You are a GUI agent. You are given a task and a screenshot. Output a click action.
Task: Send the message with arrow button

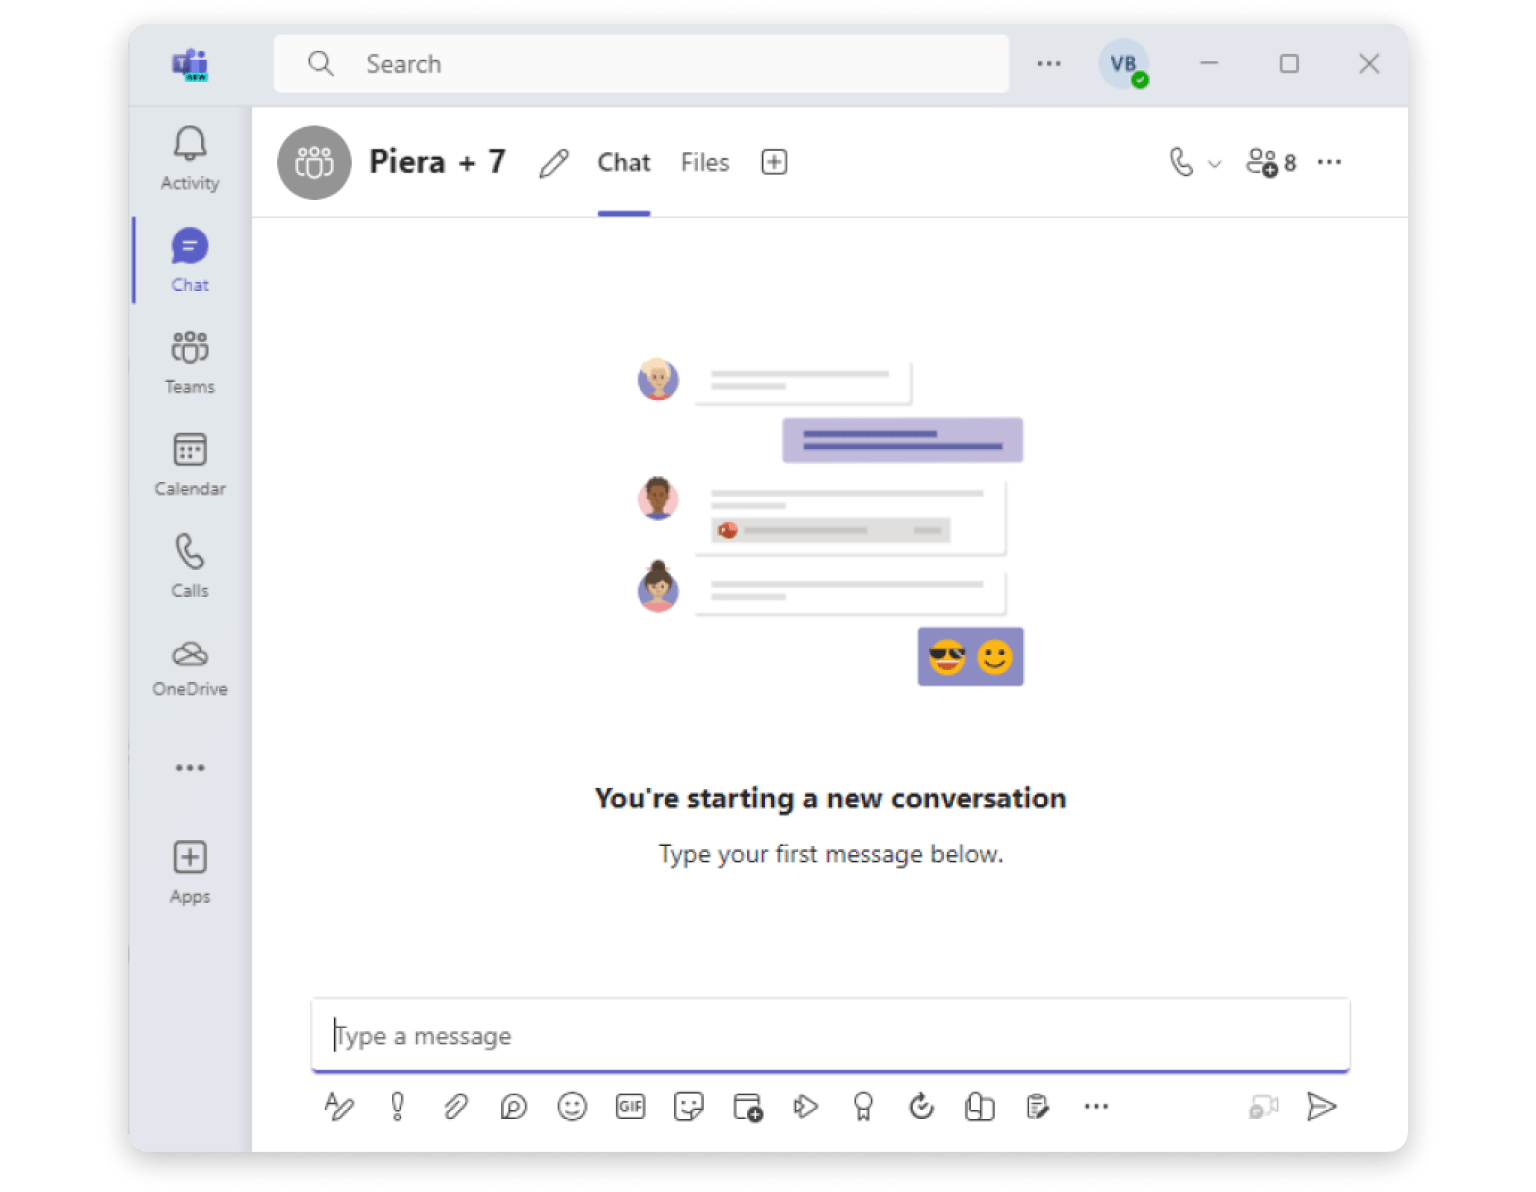point(1321,1106)
